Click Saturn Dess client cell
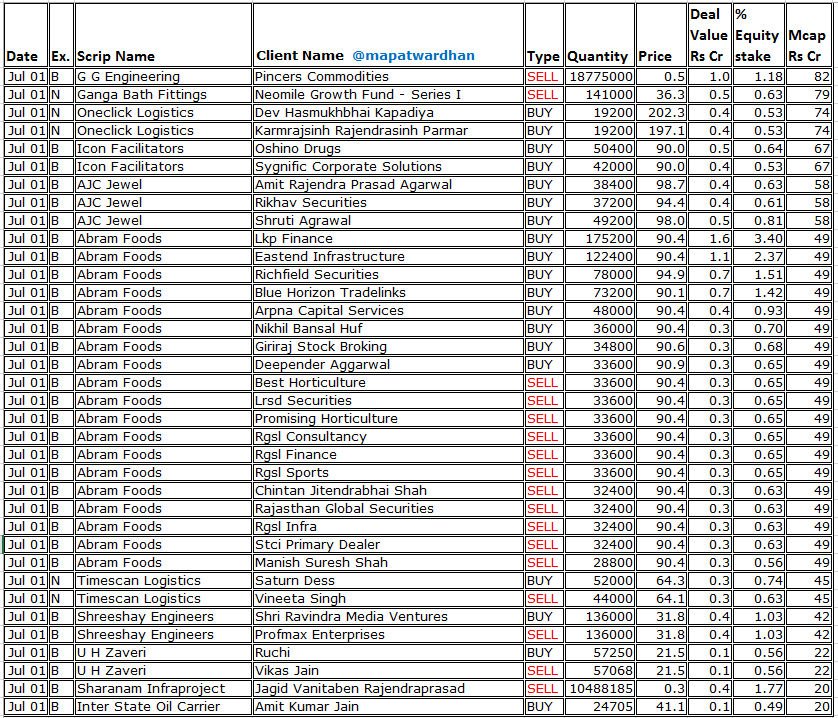The image size is (838, 718). pos(389,581)
